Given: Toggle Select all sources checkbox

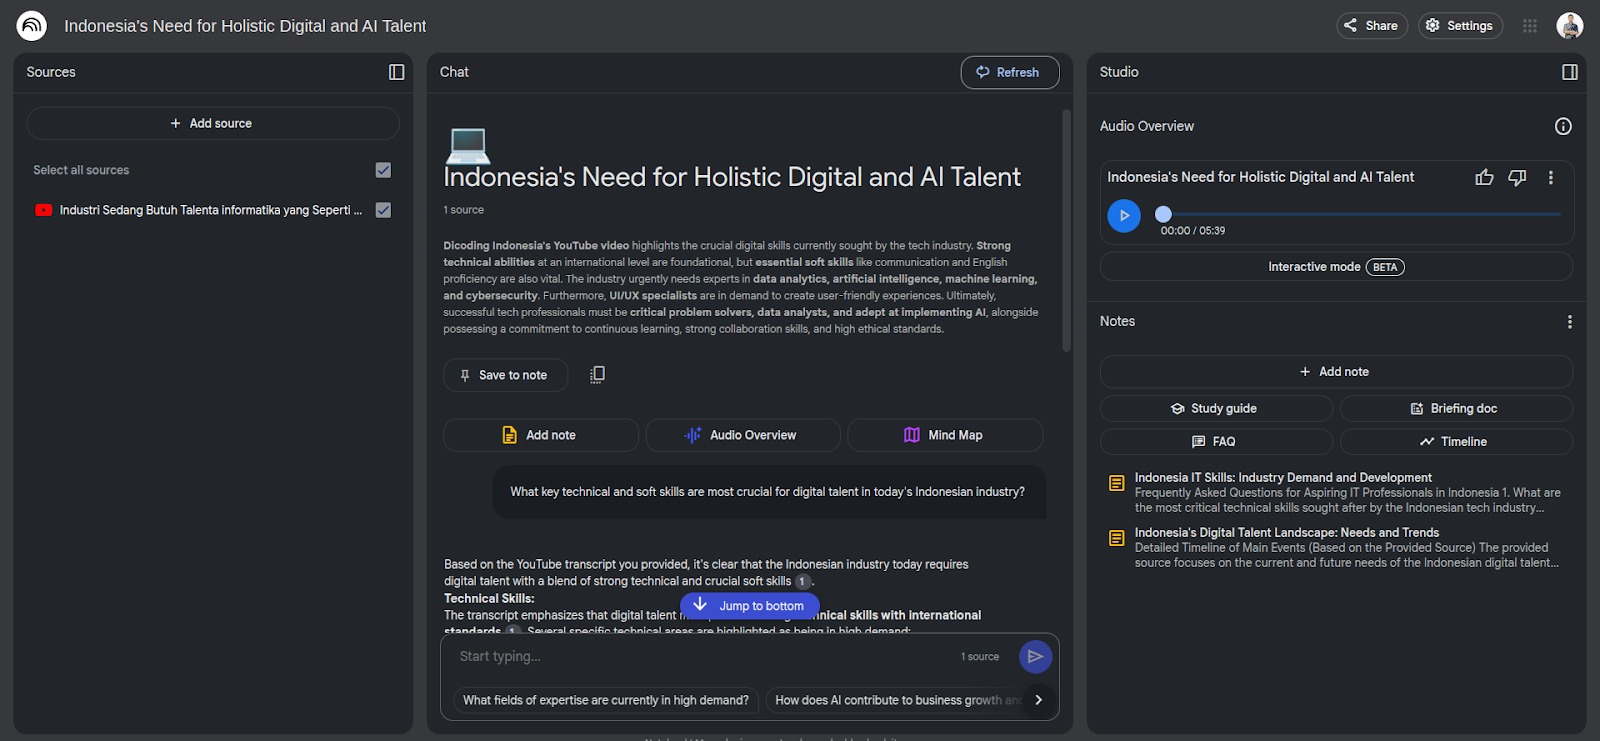Looking at the screenshot, I should (383, 170).
